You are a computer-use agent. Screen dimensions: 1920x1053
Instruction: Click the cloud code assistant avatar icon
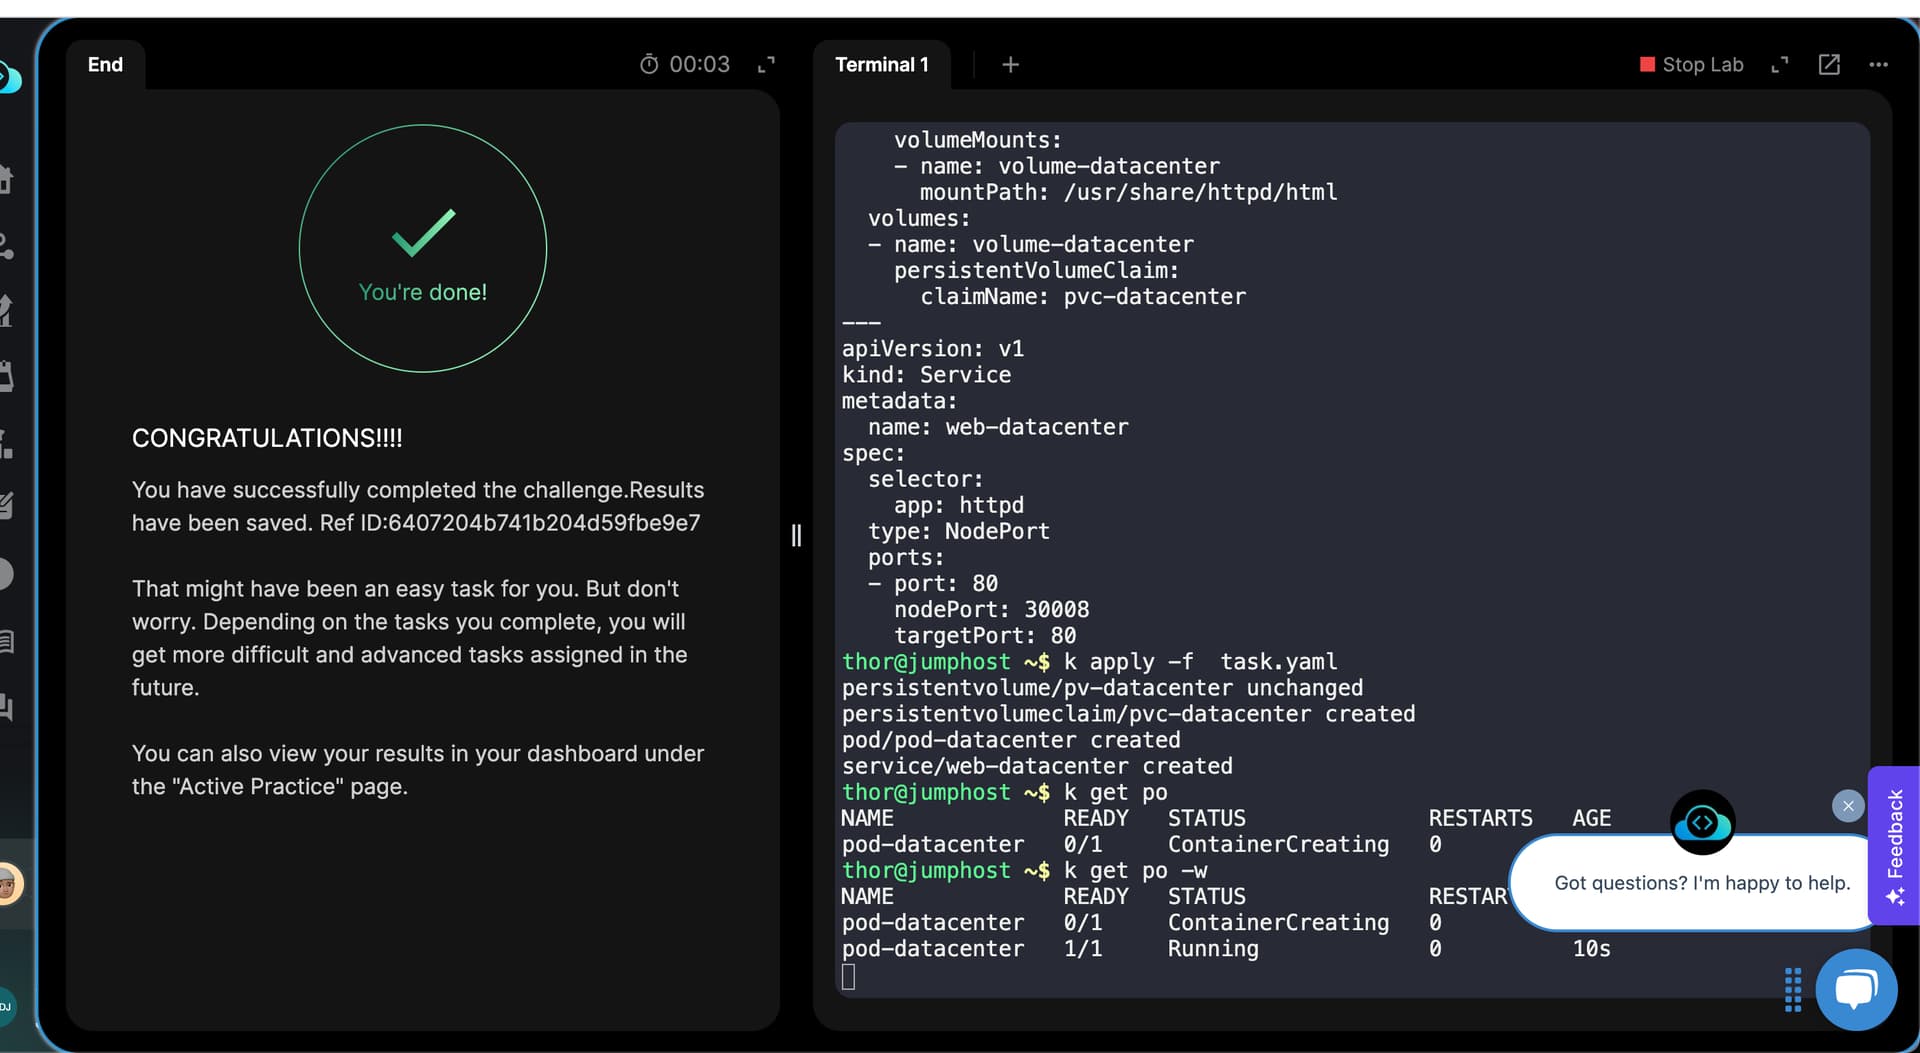tap(1702, 823)
